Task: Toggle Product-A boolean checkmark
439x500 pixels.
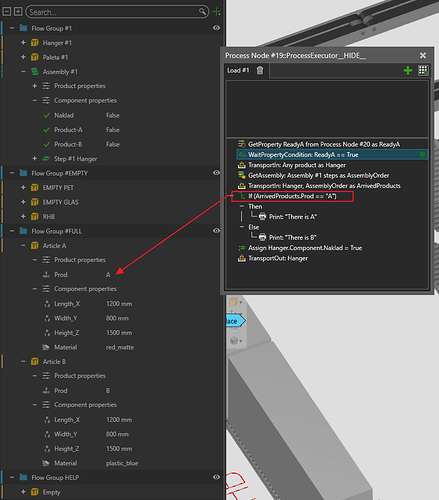Action: point(47,130)
